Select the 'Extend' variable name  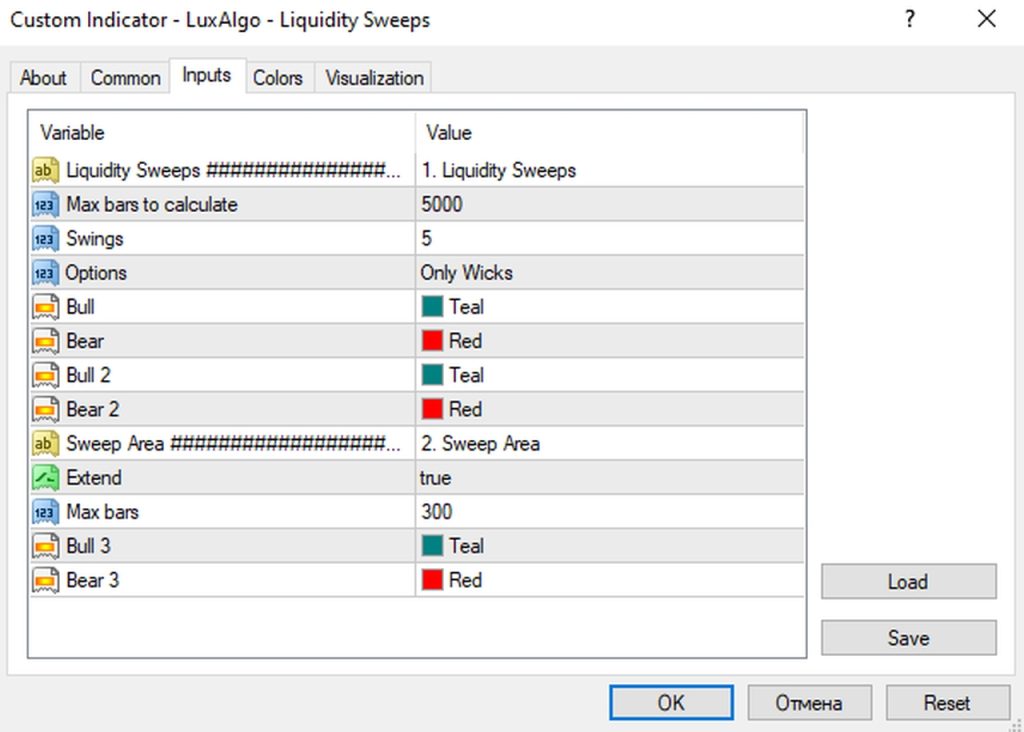point(94,477)
